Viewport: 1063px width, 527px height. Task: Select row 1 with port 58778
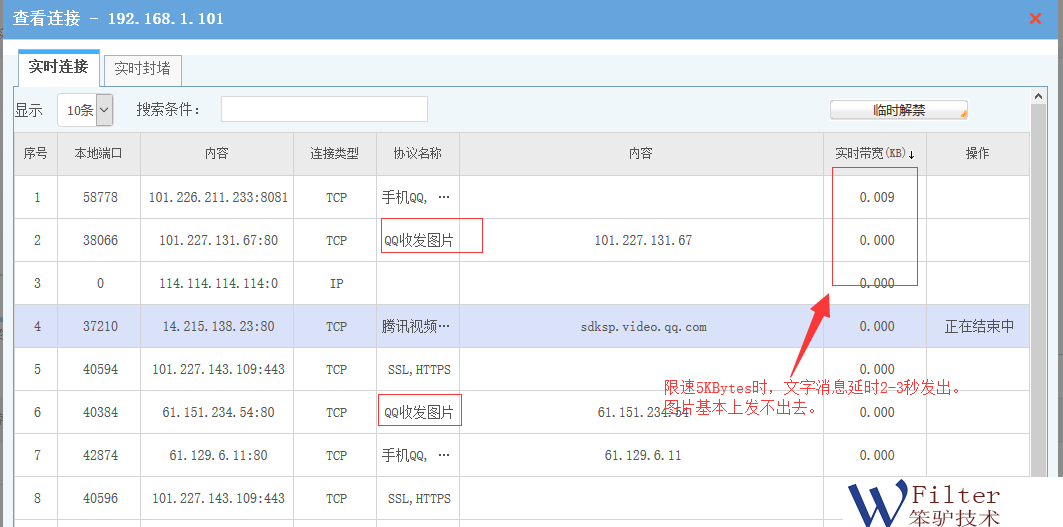click(x=99, y=197)
